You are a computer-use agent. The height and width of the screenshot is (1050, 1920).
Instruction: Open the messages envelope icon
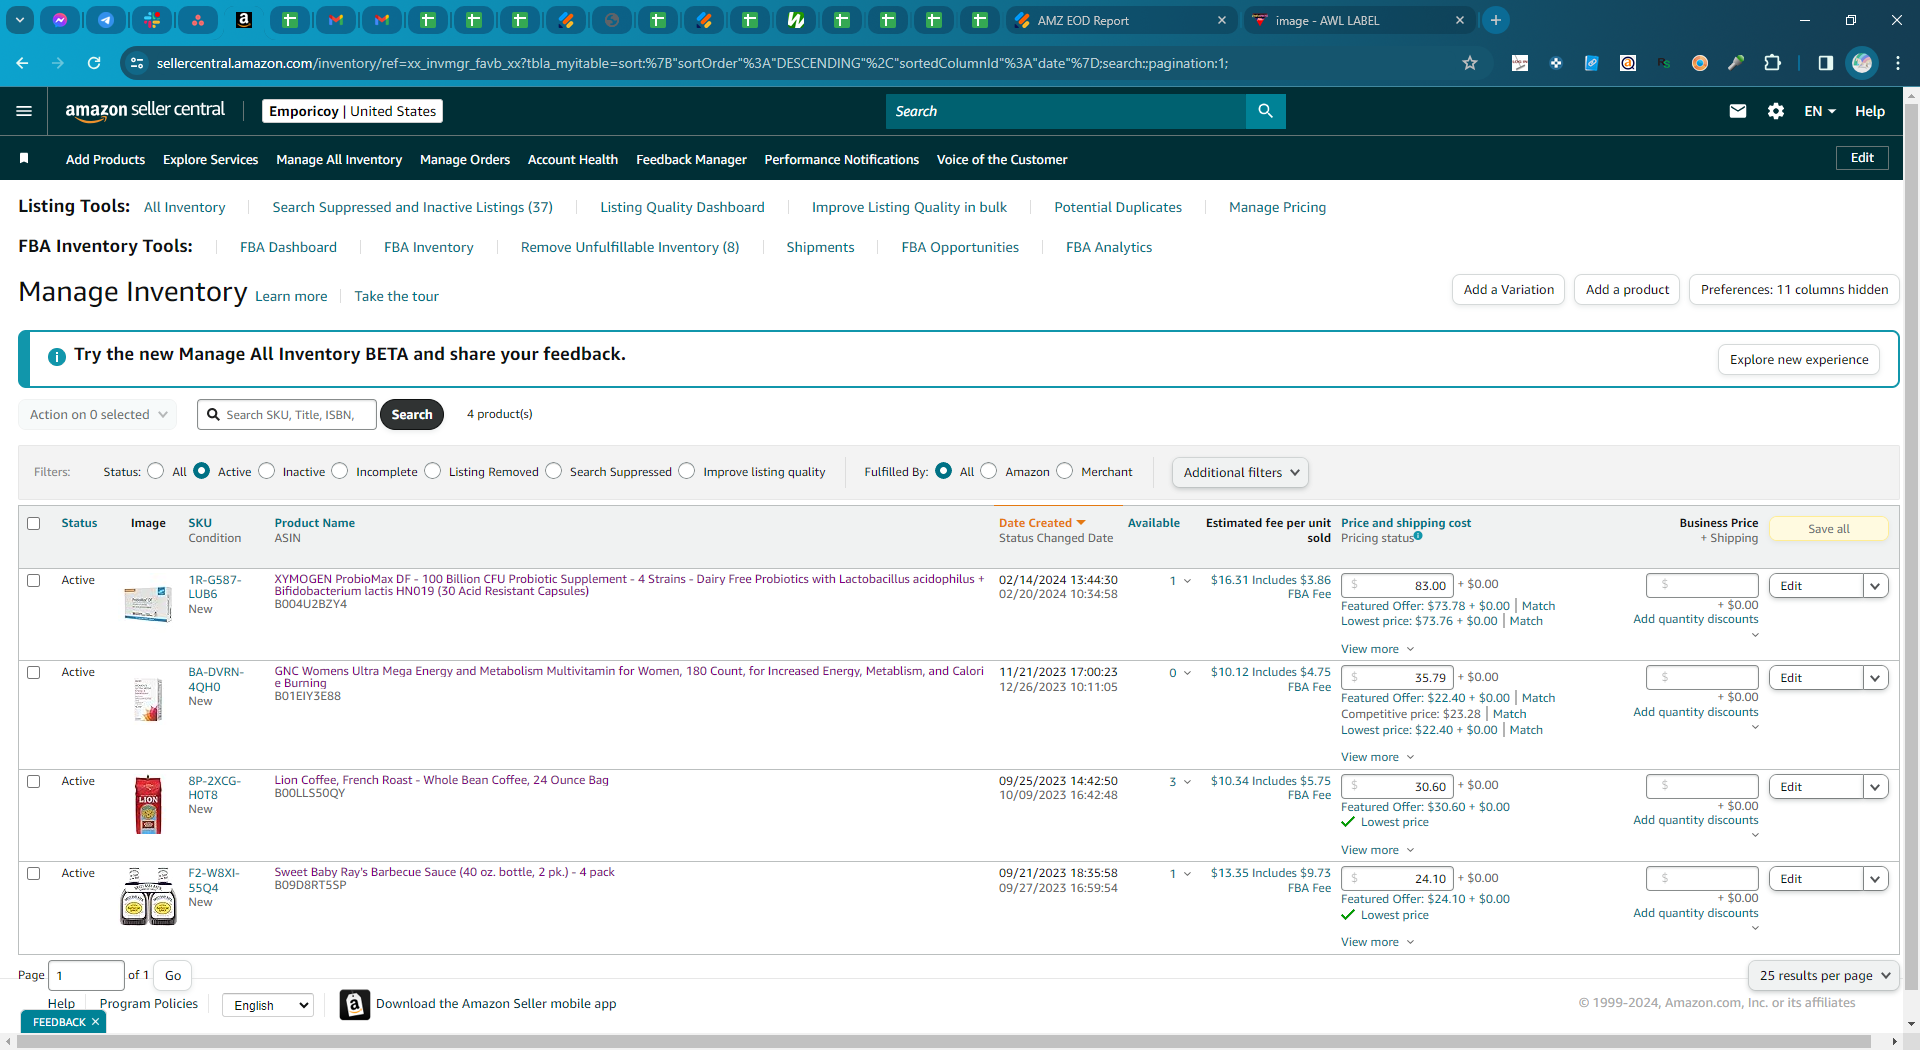click(1738, 111)
